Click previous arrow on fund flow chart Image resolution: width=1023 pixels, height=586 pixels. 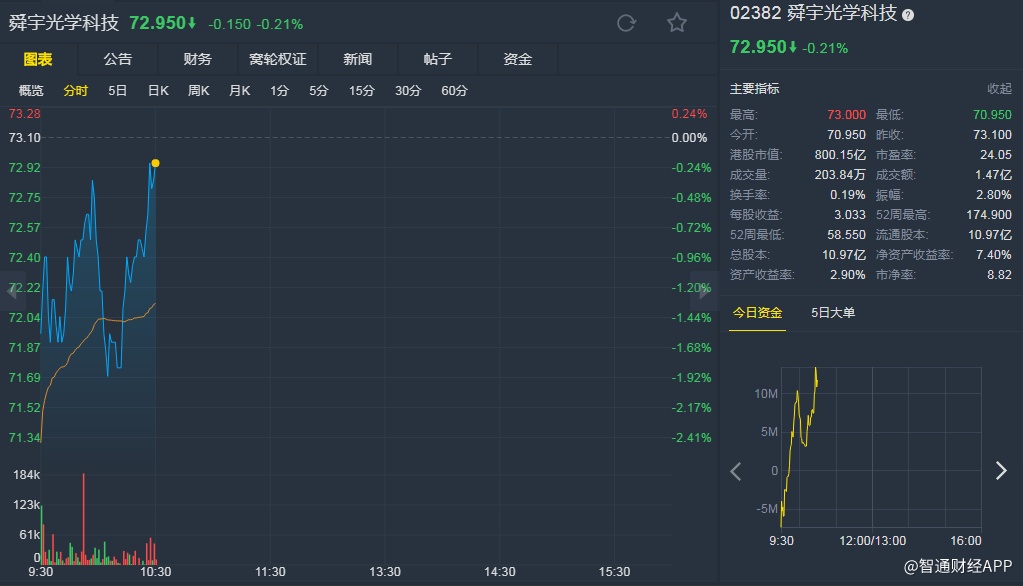[x=736, y=471]
